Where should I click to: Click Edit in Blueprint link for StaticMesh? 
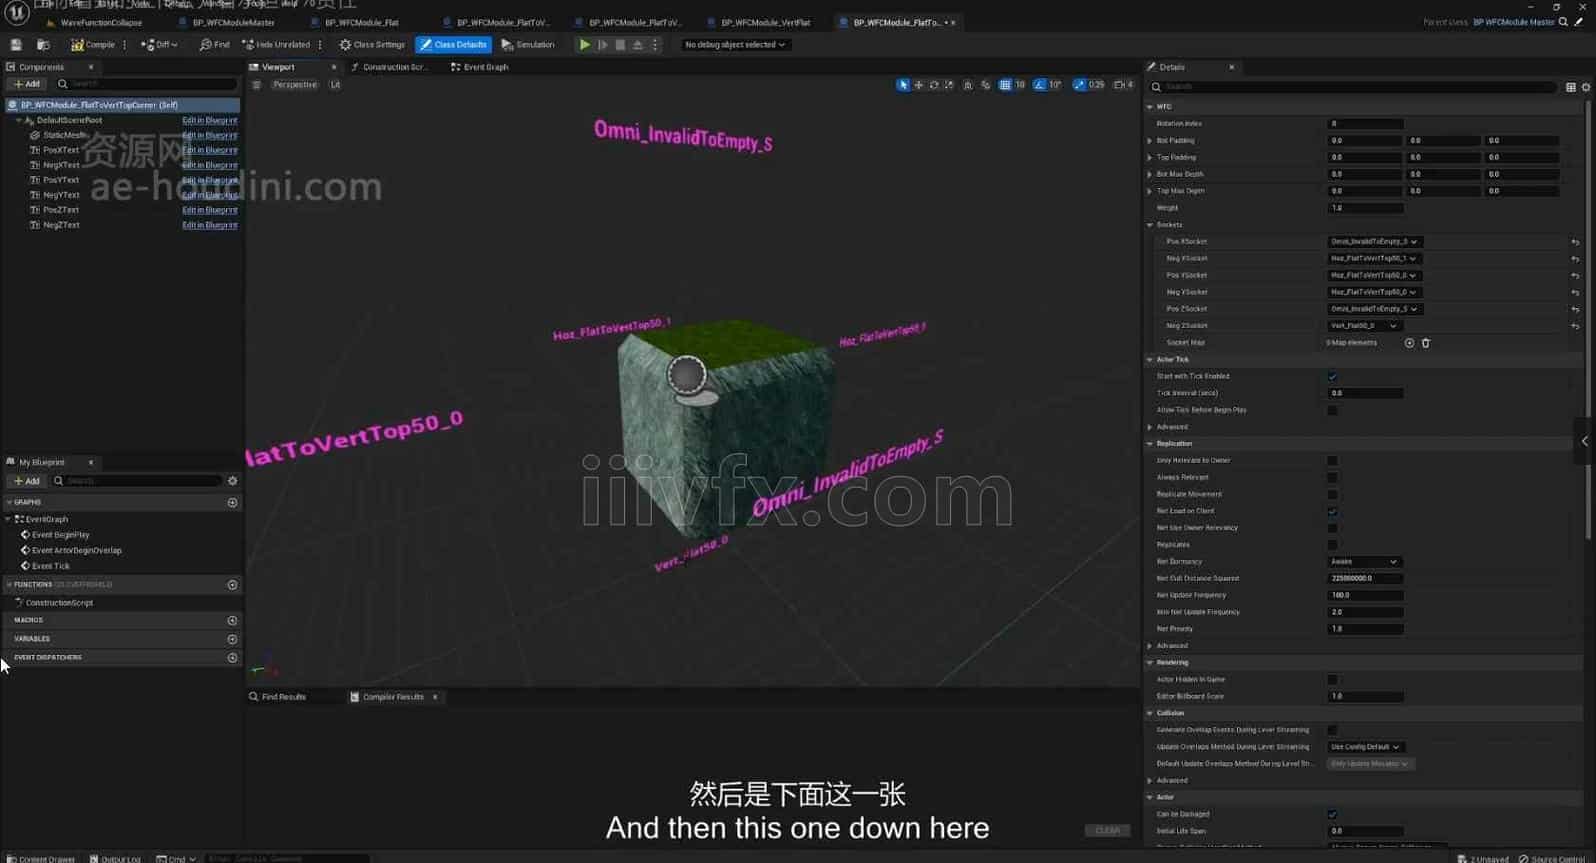point(209,135)
